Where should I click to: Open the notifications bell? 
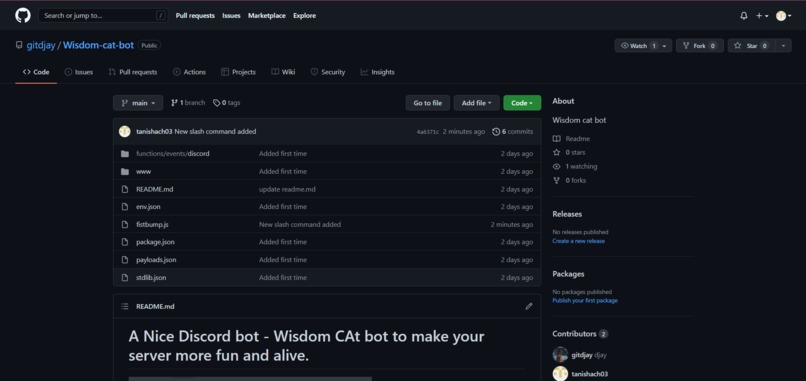(744, 16)
